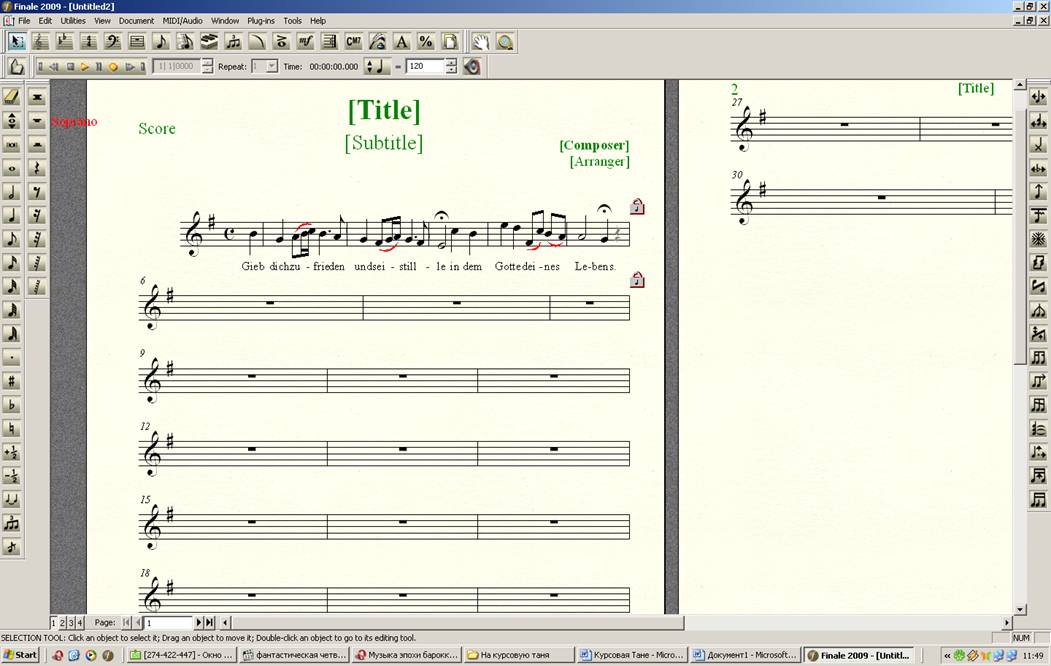Image resolution: width=1051 pixels, height=666 pixels.
Task: Select the sharp accidental in the entry palette
Action: pos(12,380)
